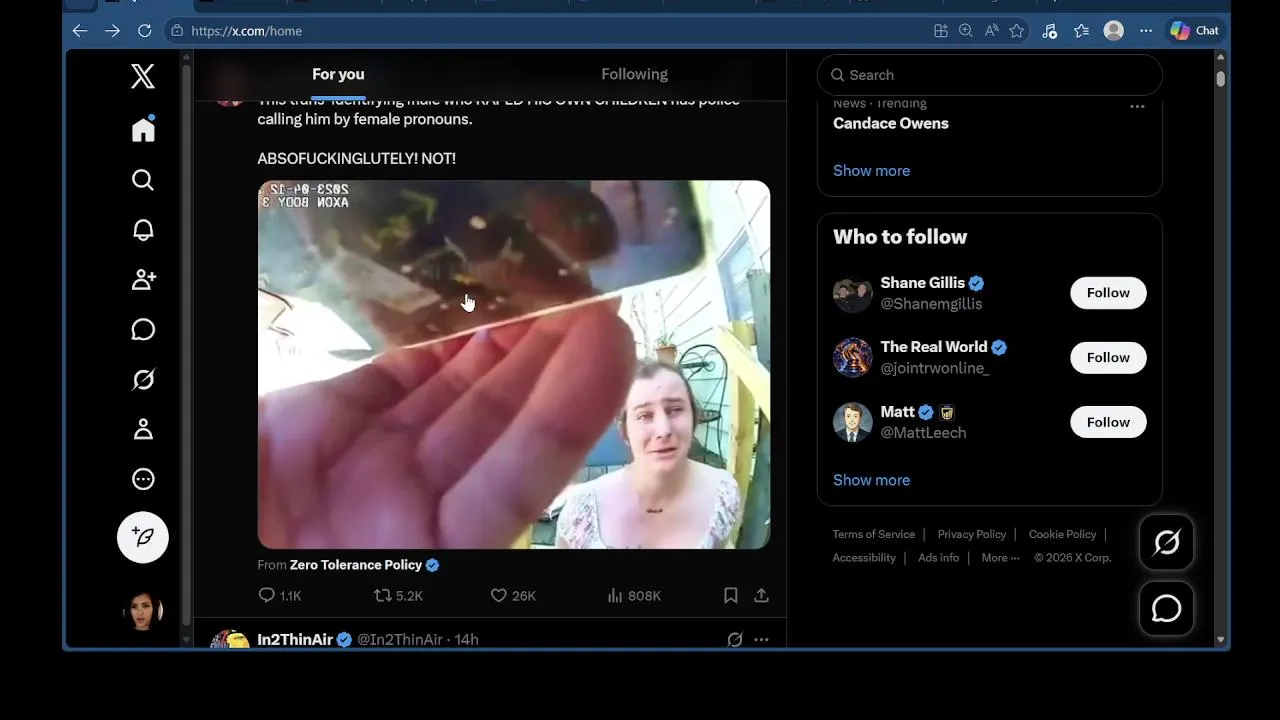The height and width of the screenshot is (720, 1280).
Task: Open Zero Tolerance Policy source link
Action: click(356, 565)
